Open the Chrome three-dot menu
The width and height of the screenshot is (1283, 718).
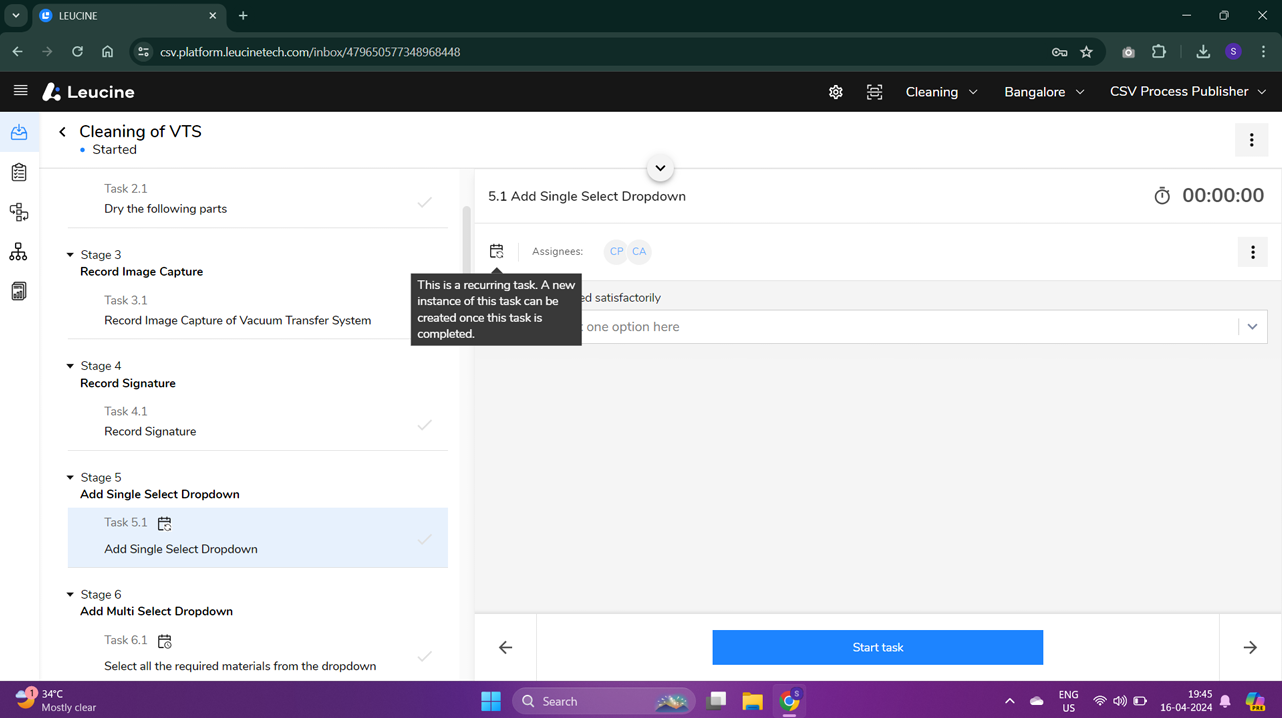point(1263,52)
